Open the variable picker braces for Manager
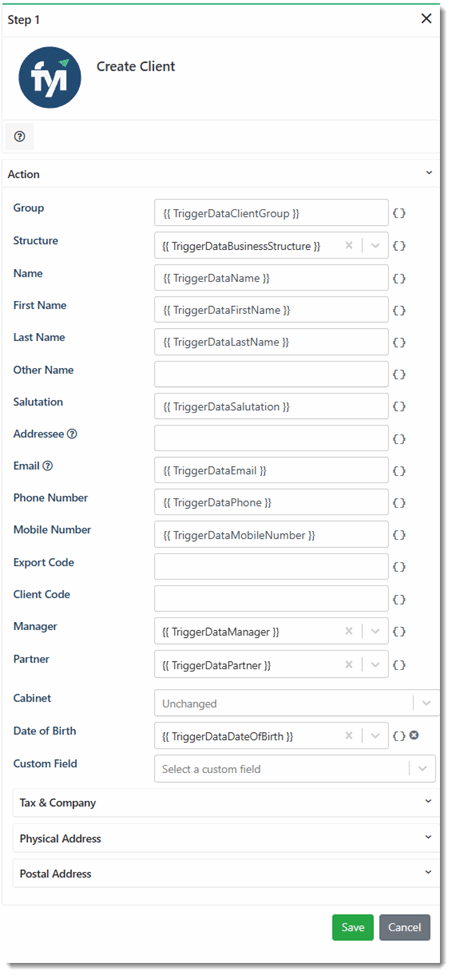The width and height of the screenshot is (452, 976). pos(400,632)
